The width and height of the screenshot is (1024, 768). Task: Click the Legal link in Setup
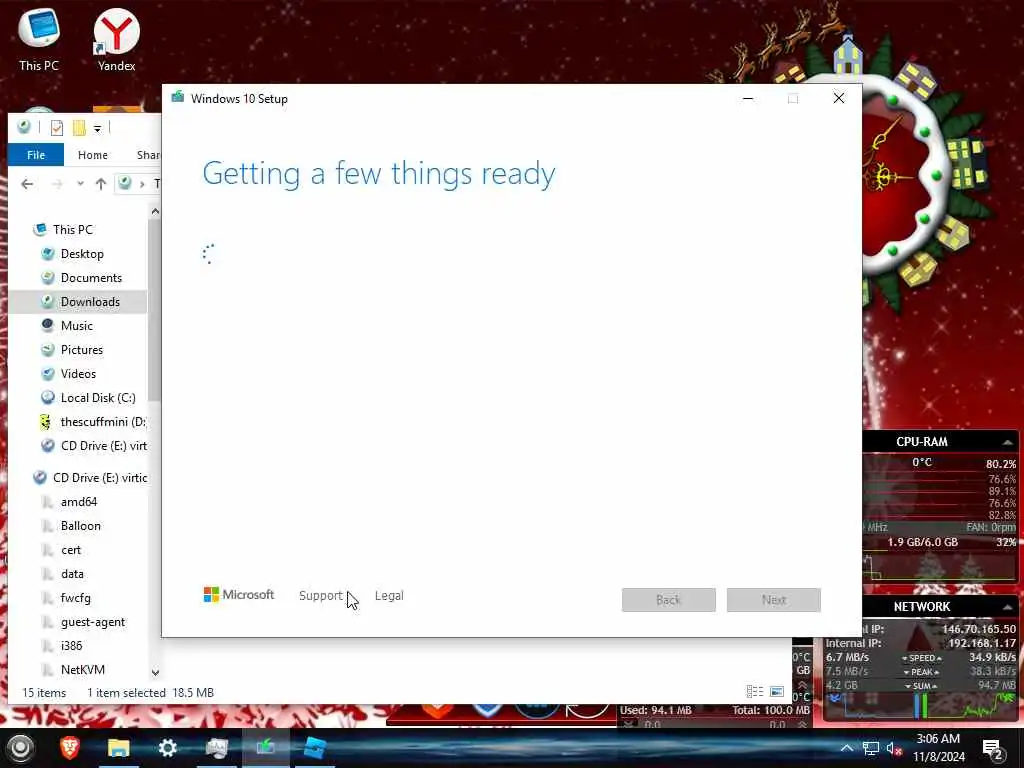(389, 596)
